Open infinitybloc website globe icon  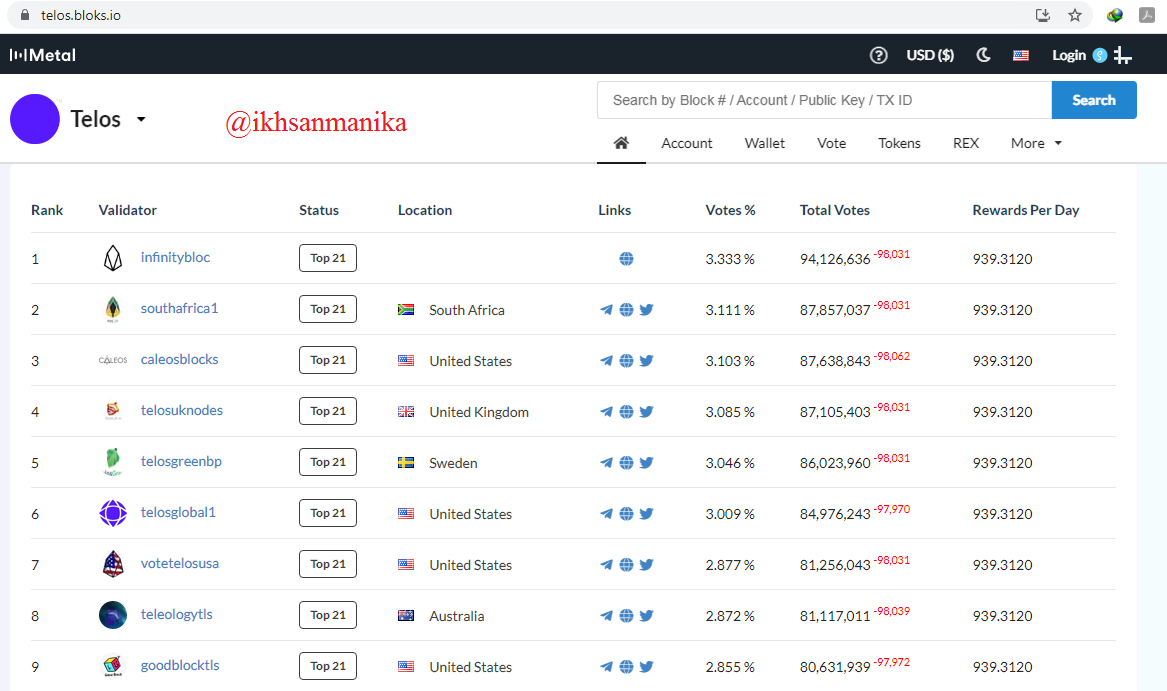click(627, 258)
